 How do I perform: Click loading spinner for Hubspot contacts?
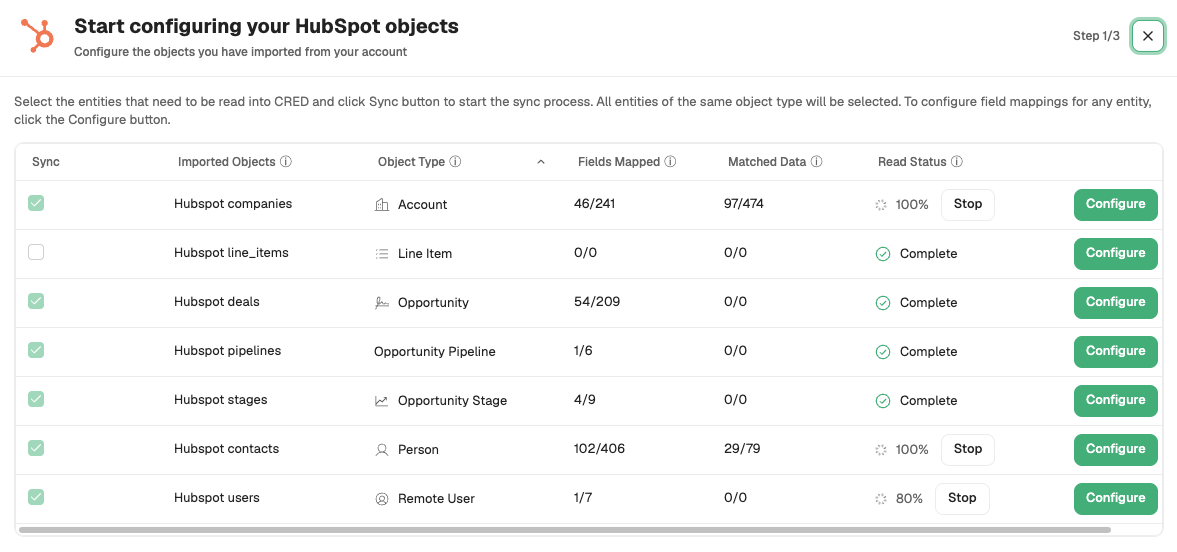881,450
